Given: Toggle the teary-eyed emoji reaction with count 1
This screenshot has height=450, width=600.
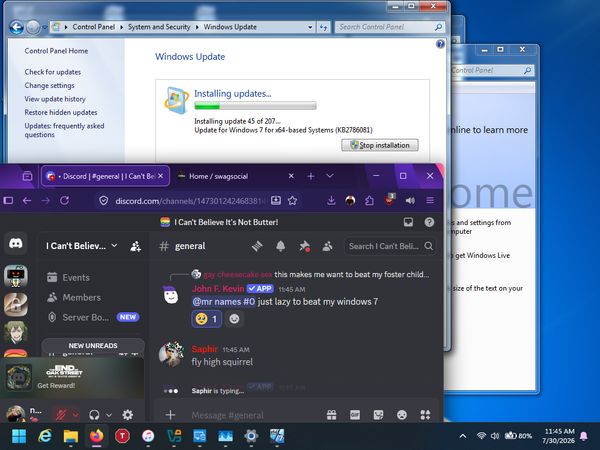Looking at the screenshot, I should [x=207, y=319].
